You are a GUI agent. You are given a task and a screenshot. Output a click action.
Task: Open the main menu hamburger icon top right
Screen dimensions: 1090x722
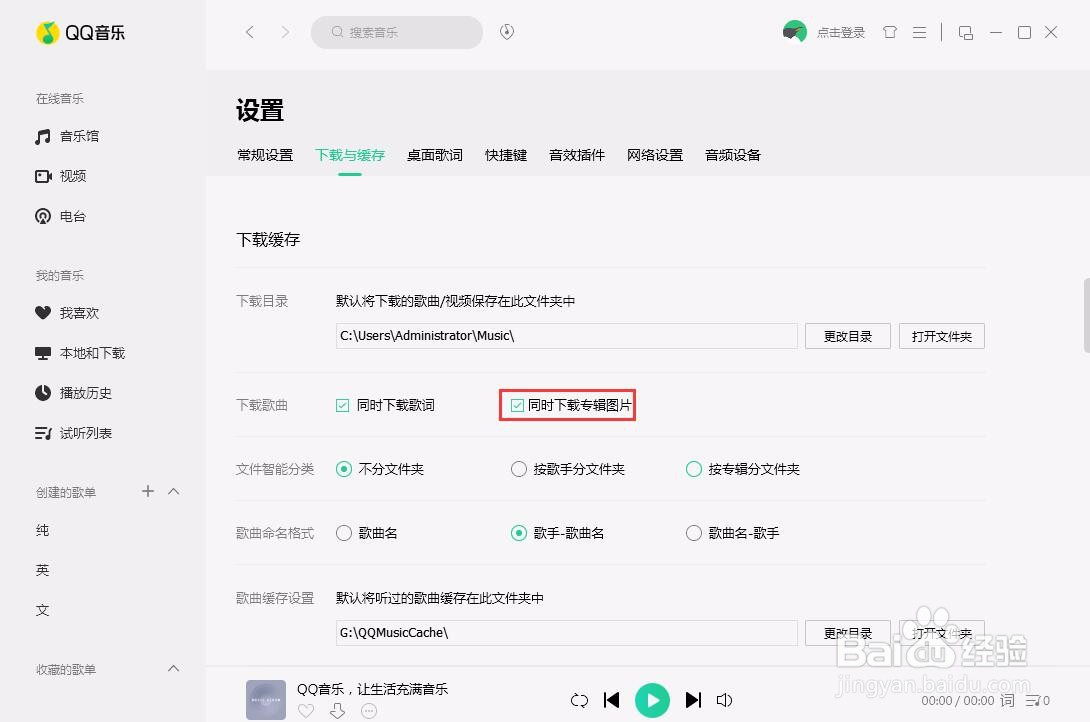[x=919, y=32]
